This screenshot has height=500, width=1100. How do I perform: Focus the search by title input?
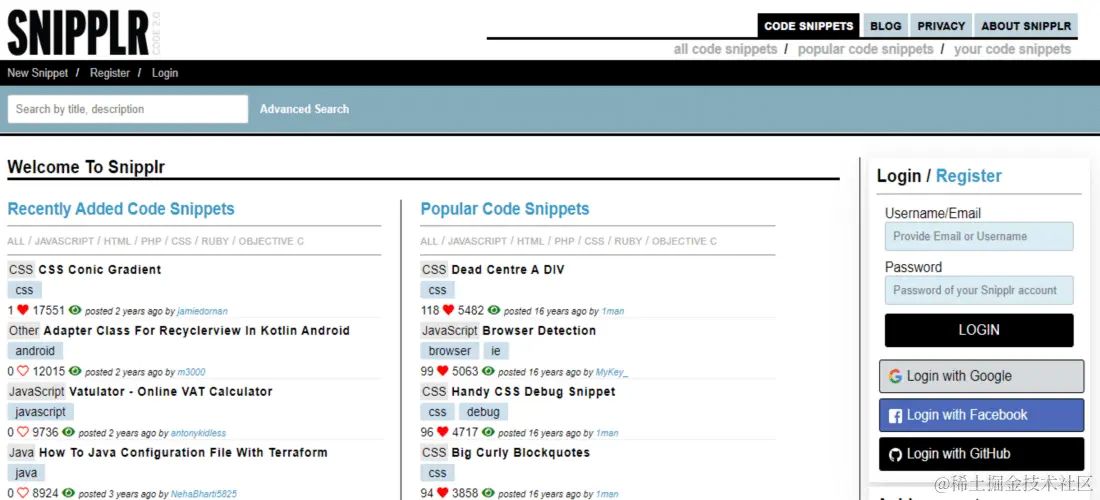pos(127,109)
